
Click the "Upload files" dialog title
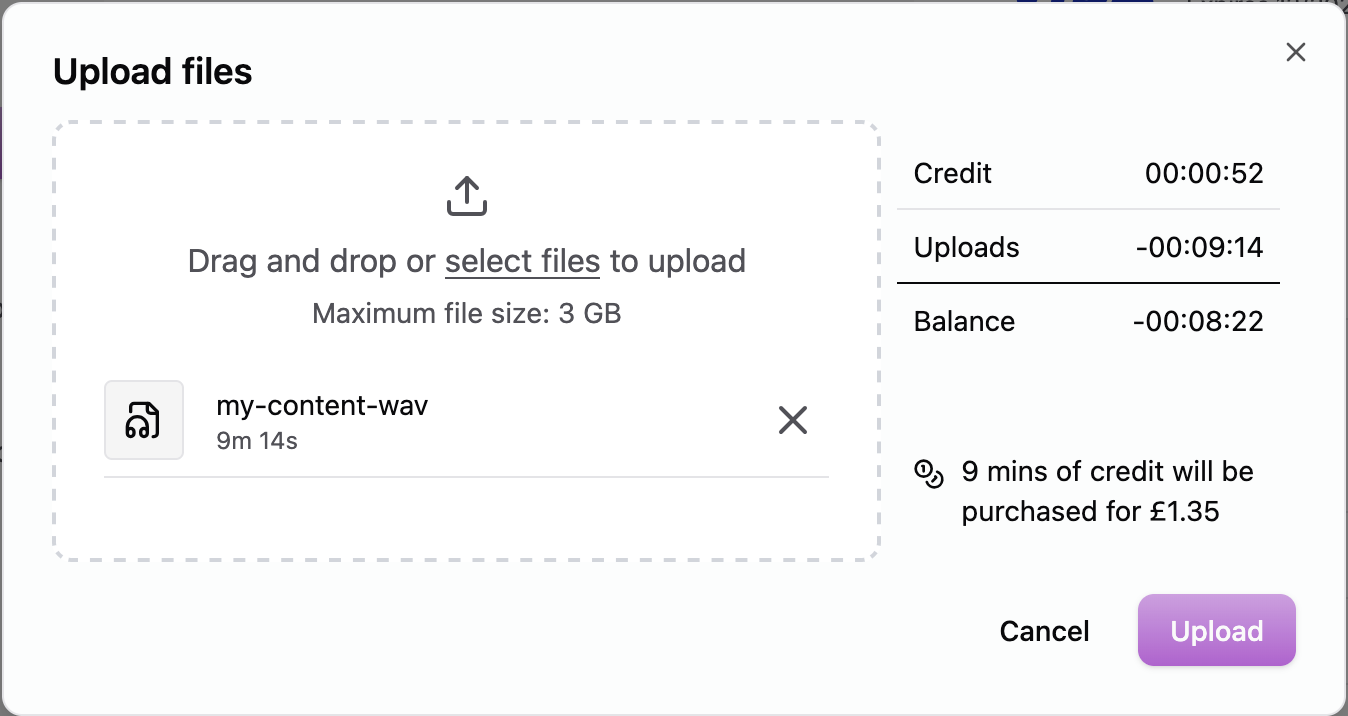tap(152, 72)
